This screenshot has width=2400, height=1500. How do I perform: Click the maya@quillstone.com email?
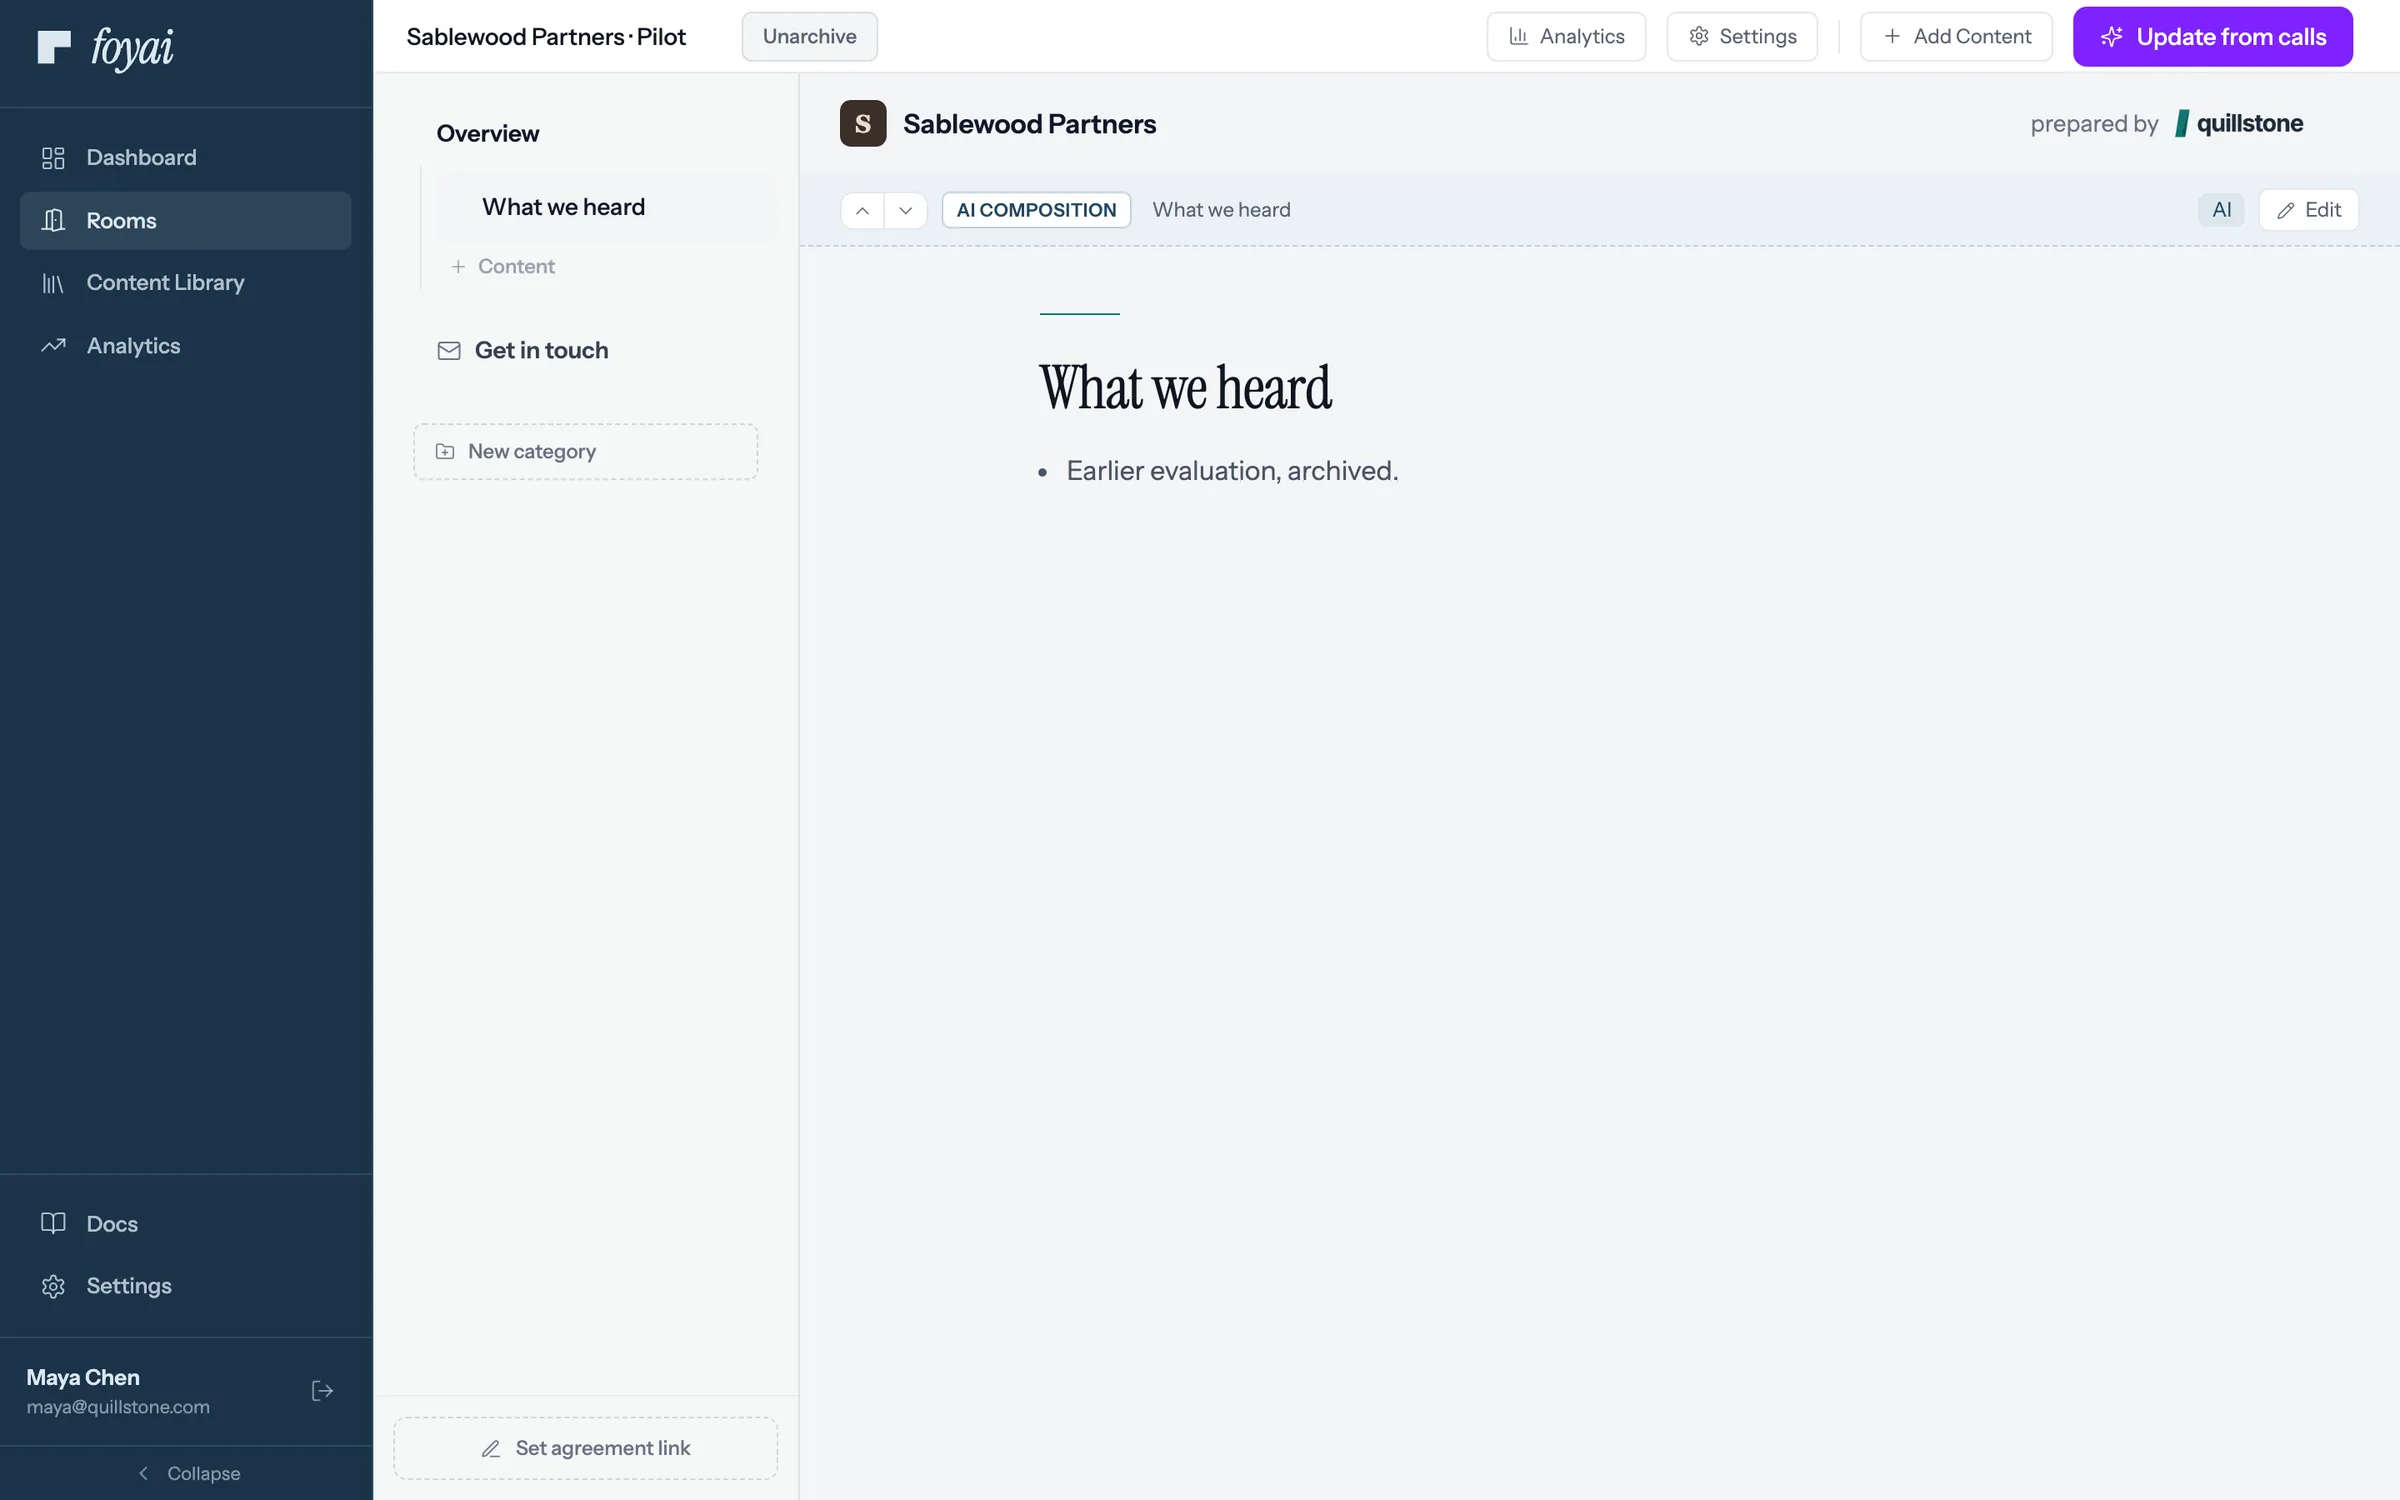point(118,1407)
